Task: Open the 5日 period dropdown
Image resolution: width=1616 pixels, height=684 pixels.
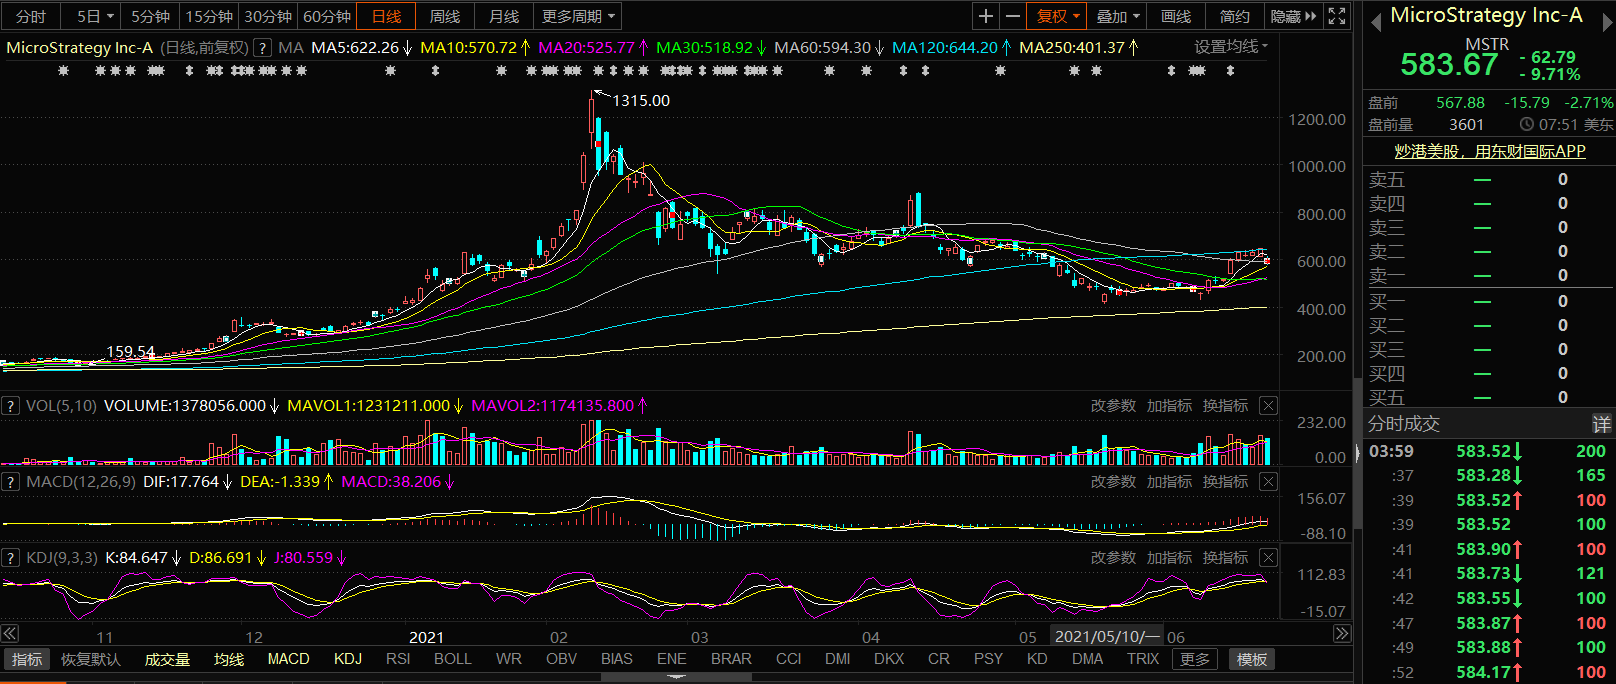Action: tap(95, 16)
